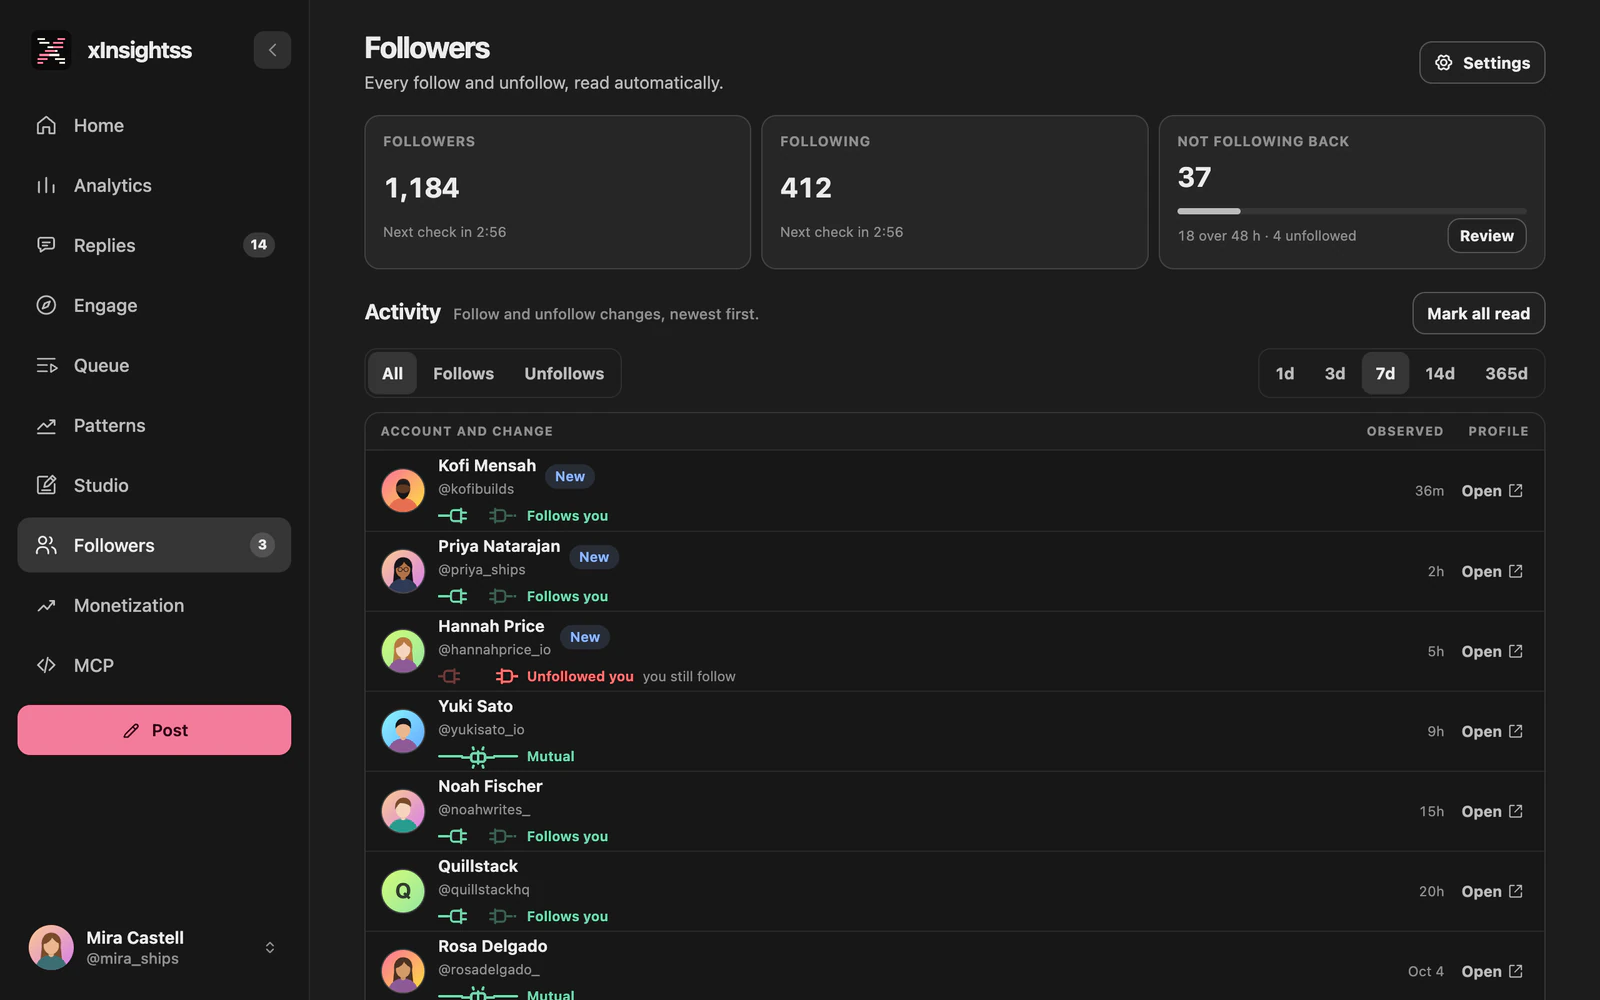
Task: Click the New badge on Priya Natarajan
Action: click(x=594, y=557)
